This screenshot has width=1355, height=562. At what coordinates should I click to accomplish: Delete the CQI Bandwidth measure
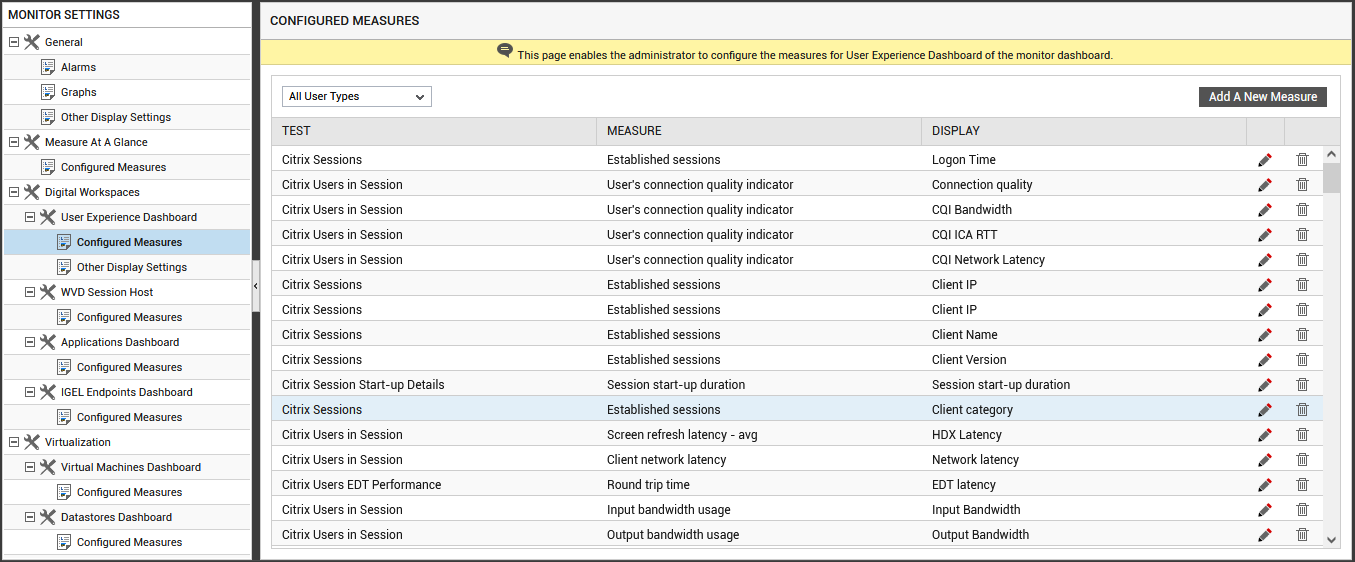point(1302,209)
